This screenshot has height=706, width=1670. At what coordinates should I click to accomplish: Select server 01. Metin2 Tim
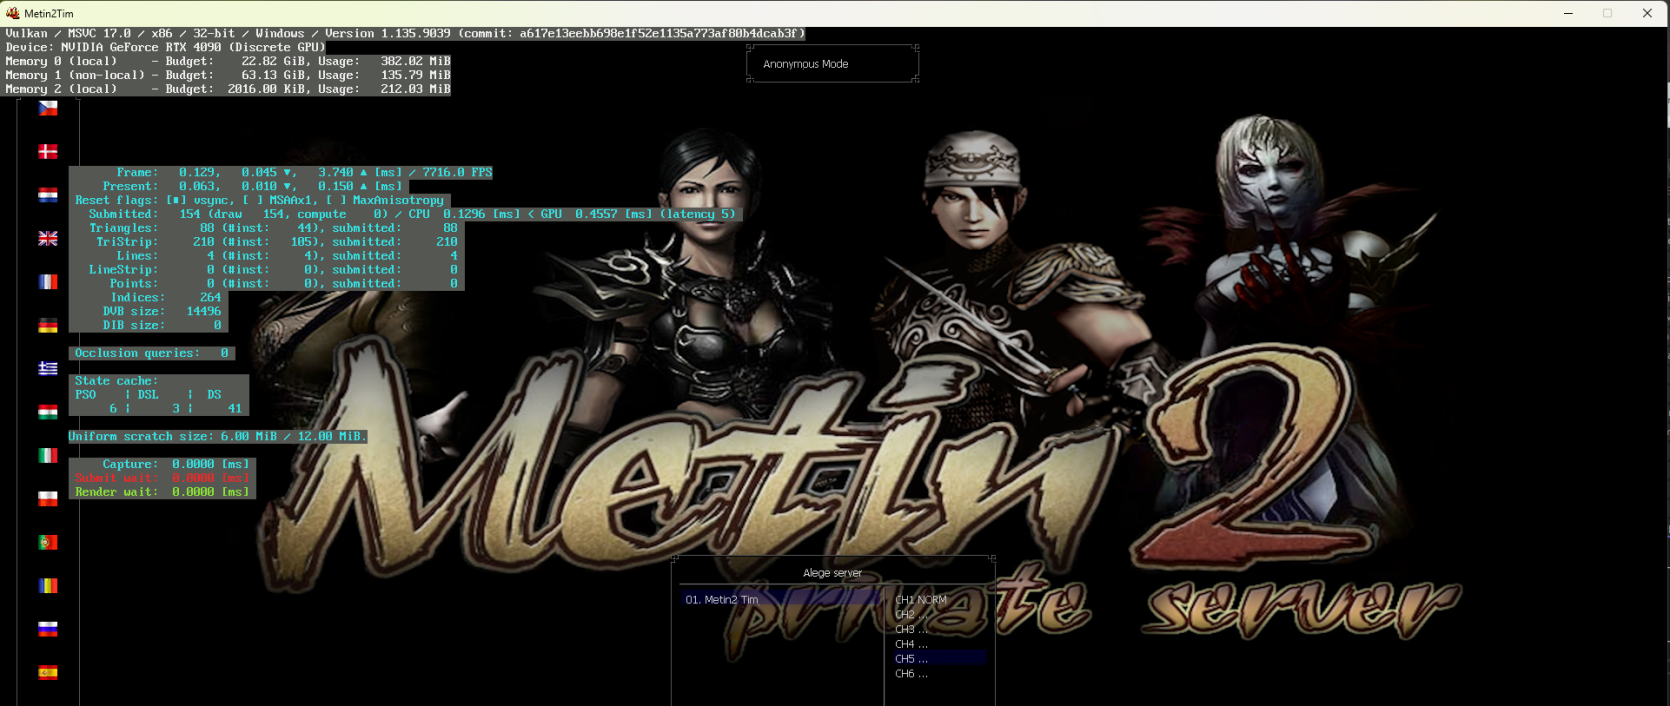[x=781, y=600]
